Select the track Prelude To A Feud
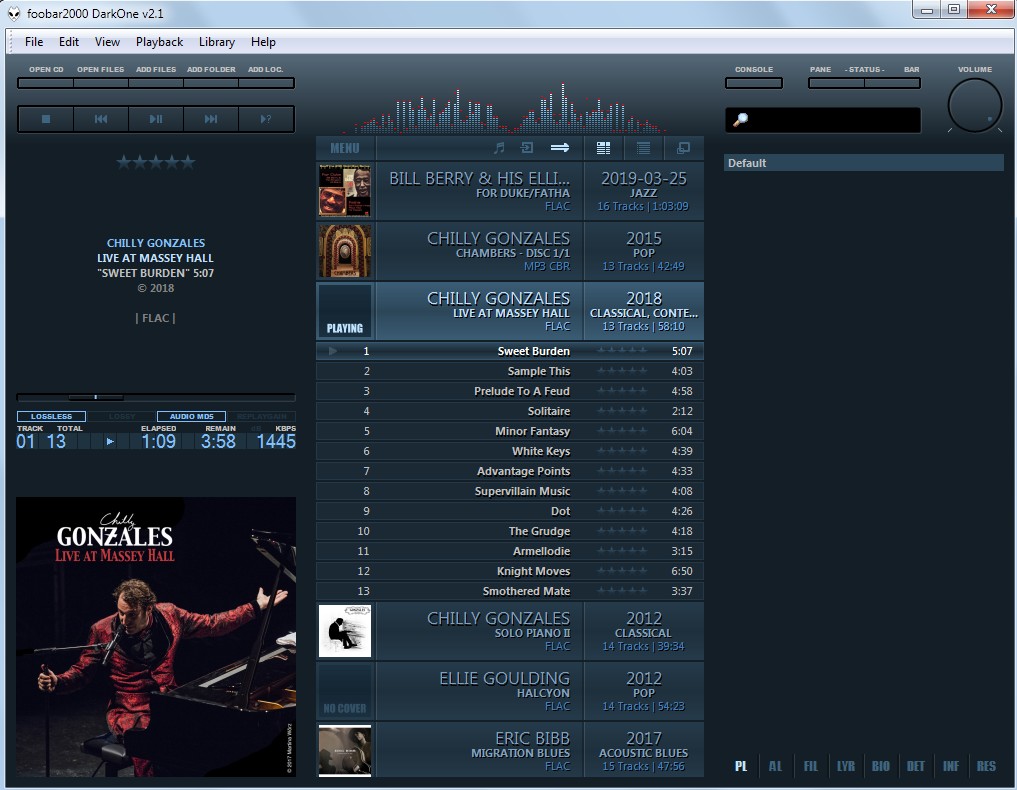Screen dimensions: 1017x790 (x=510, y=391)
